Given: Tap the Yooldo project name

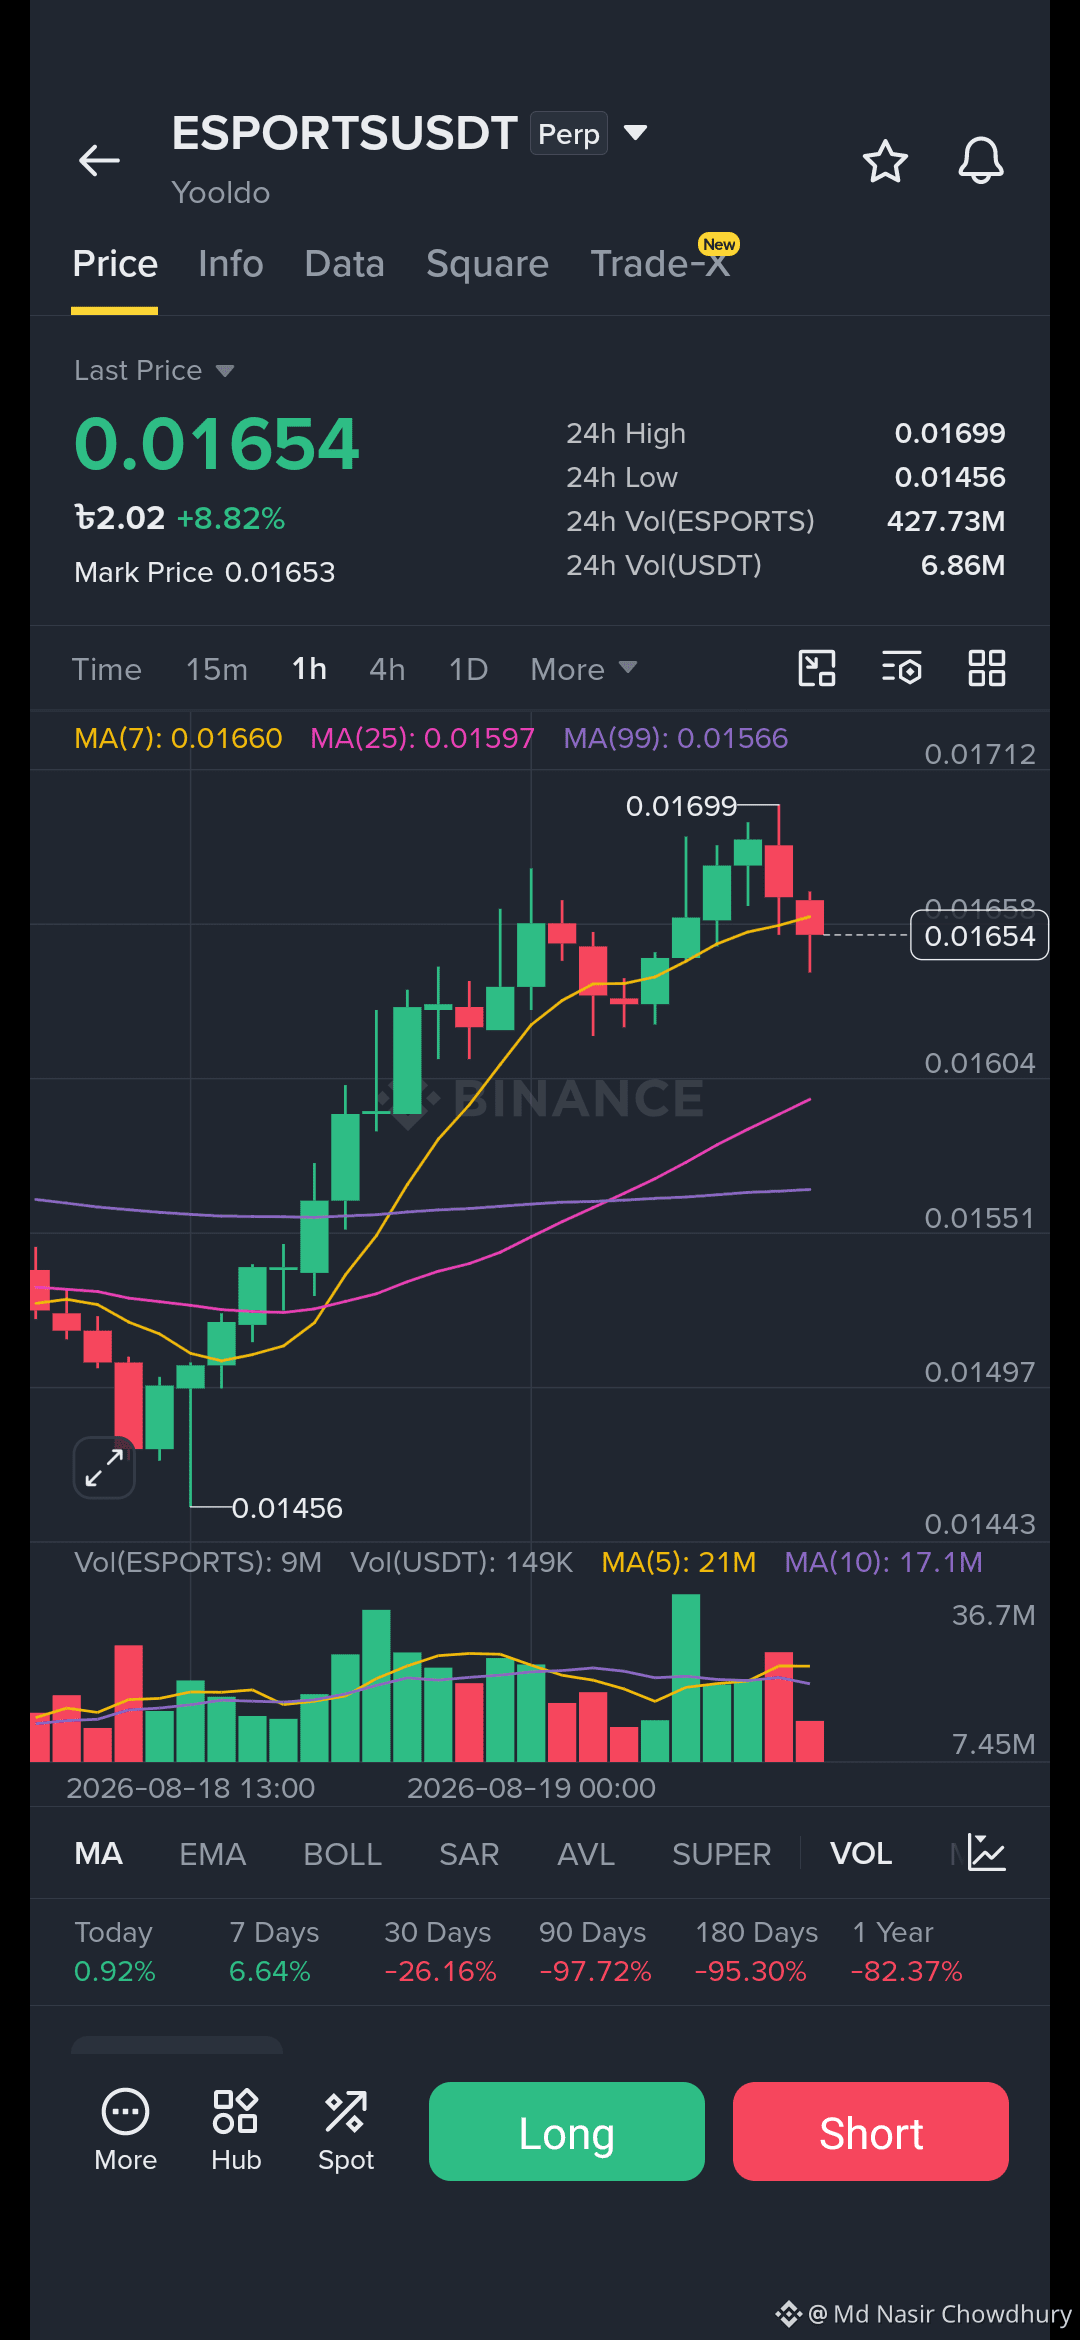Looking at the screenshot, I should [221, 192].
